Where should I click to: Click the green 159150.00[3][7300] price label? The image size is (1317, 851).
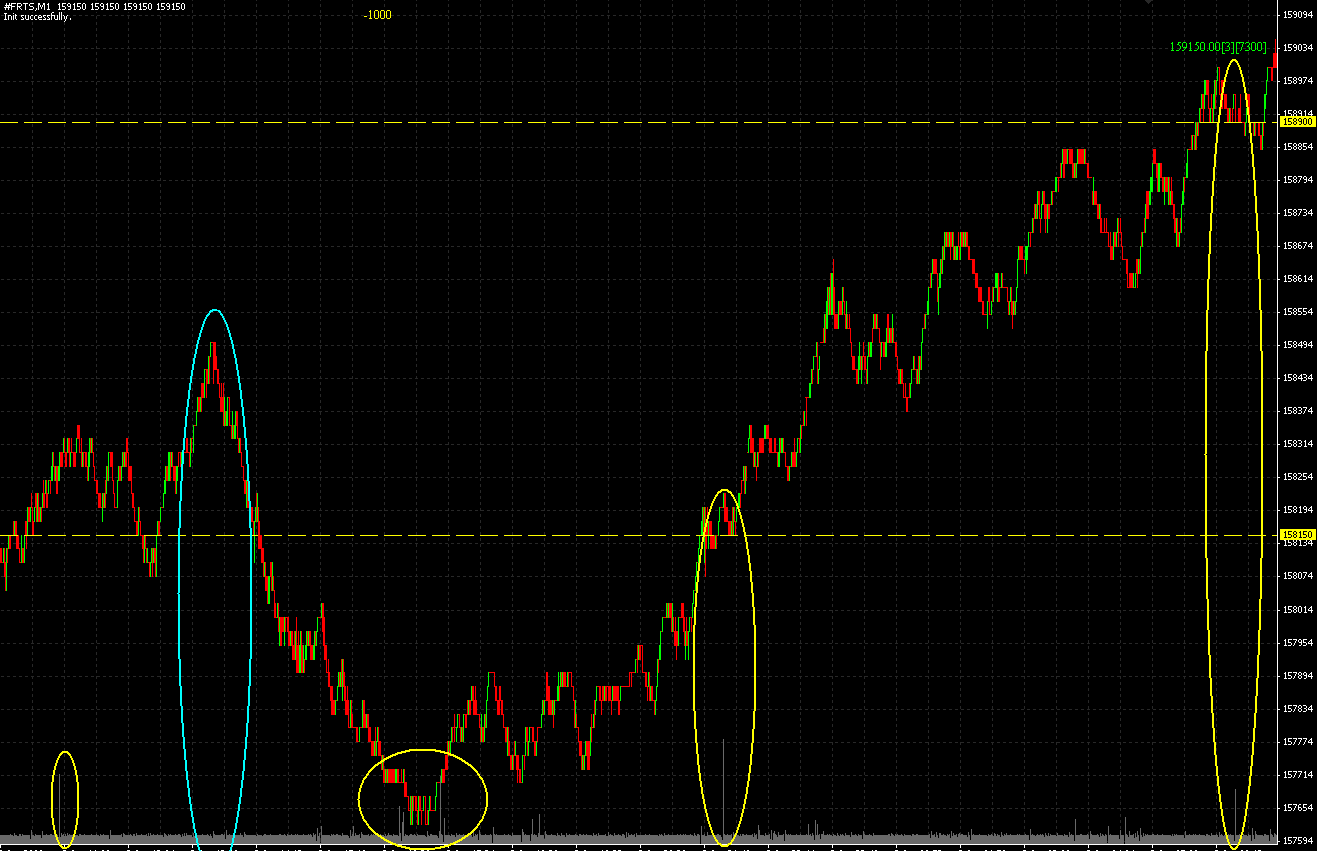tap(1218, 47)
